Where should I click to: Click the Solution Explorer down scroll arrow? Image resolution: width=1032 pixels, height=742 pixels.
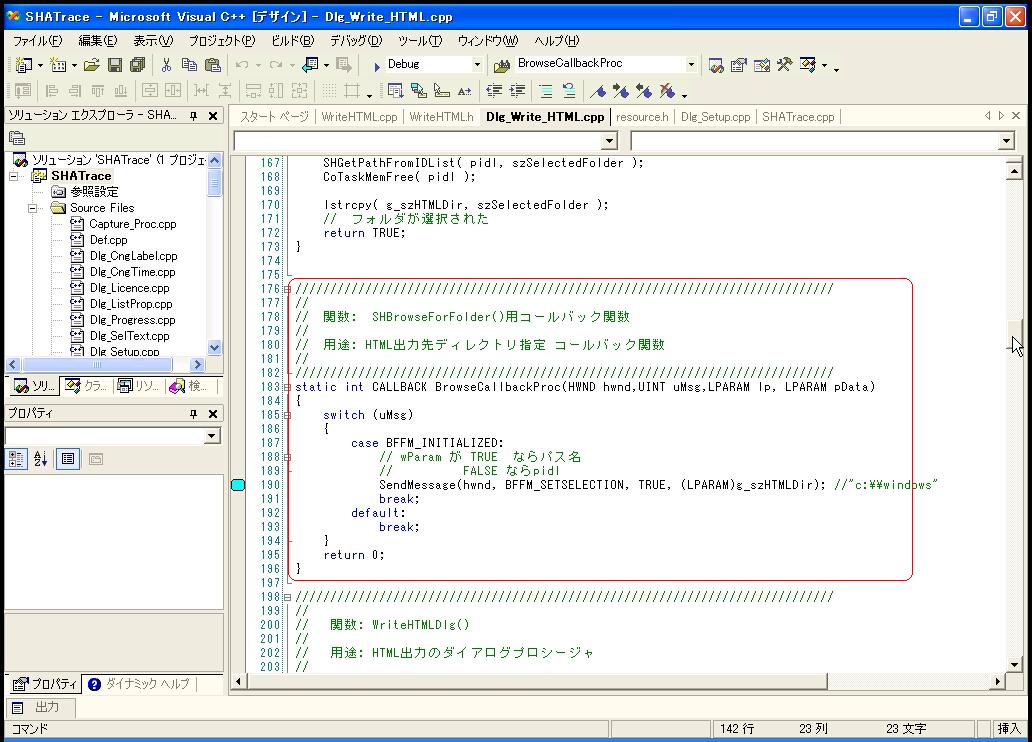214,347
